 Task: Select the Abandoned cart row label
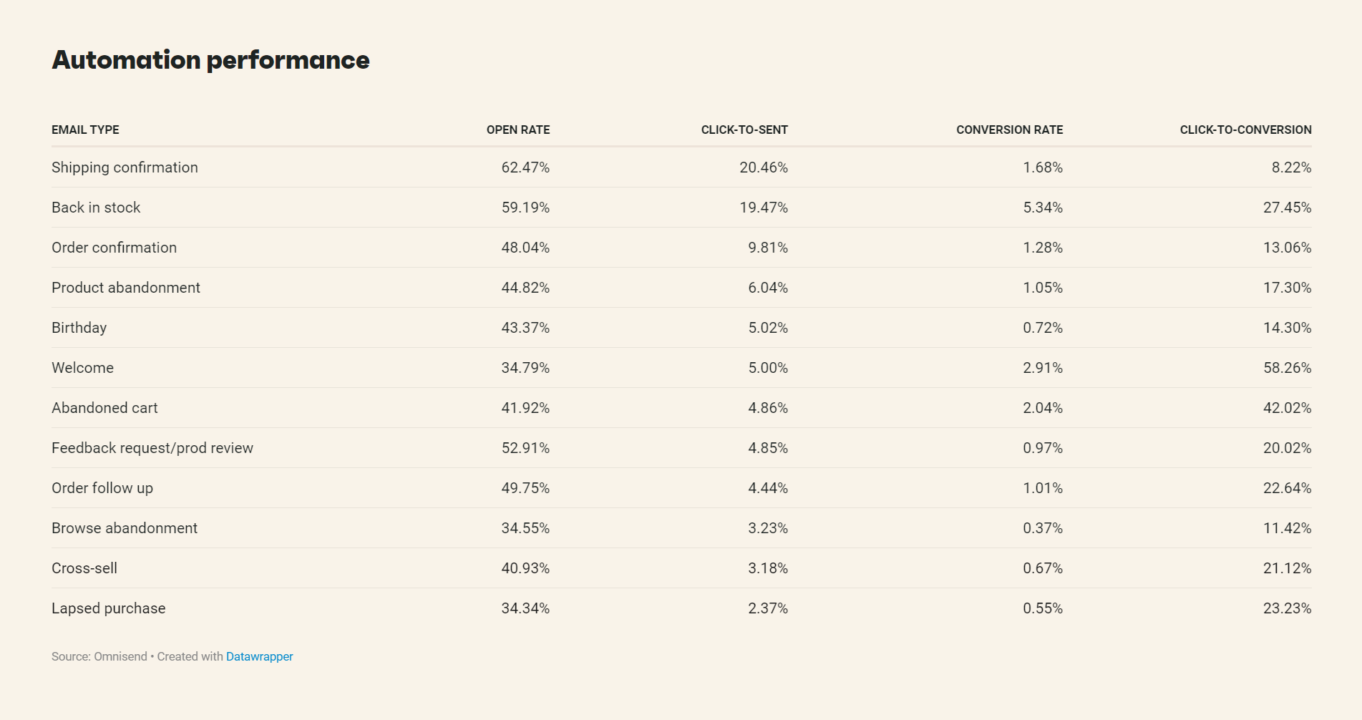105,408
